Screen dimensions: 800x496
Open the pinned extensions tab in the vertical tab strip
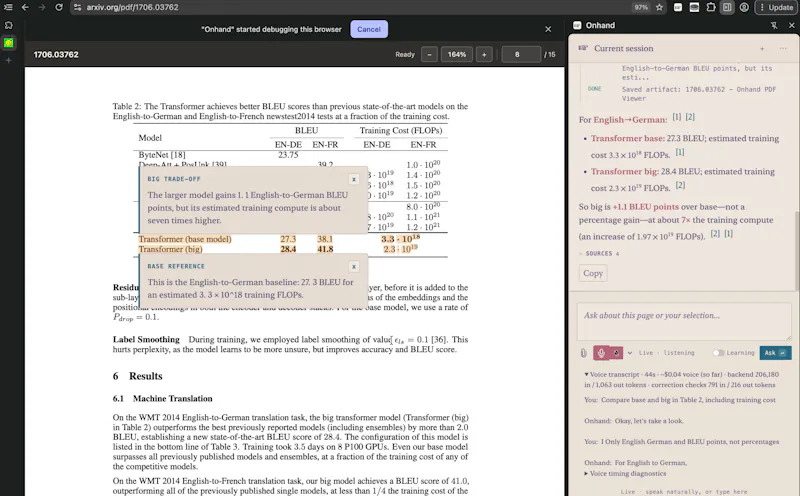point(8,25)
